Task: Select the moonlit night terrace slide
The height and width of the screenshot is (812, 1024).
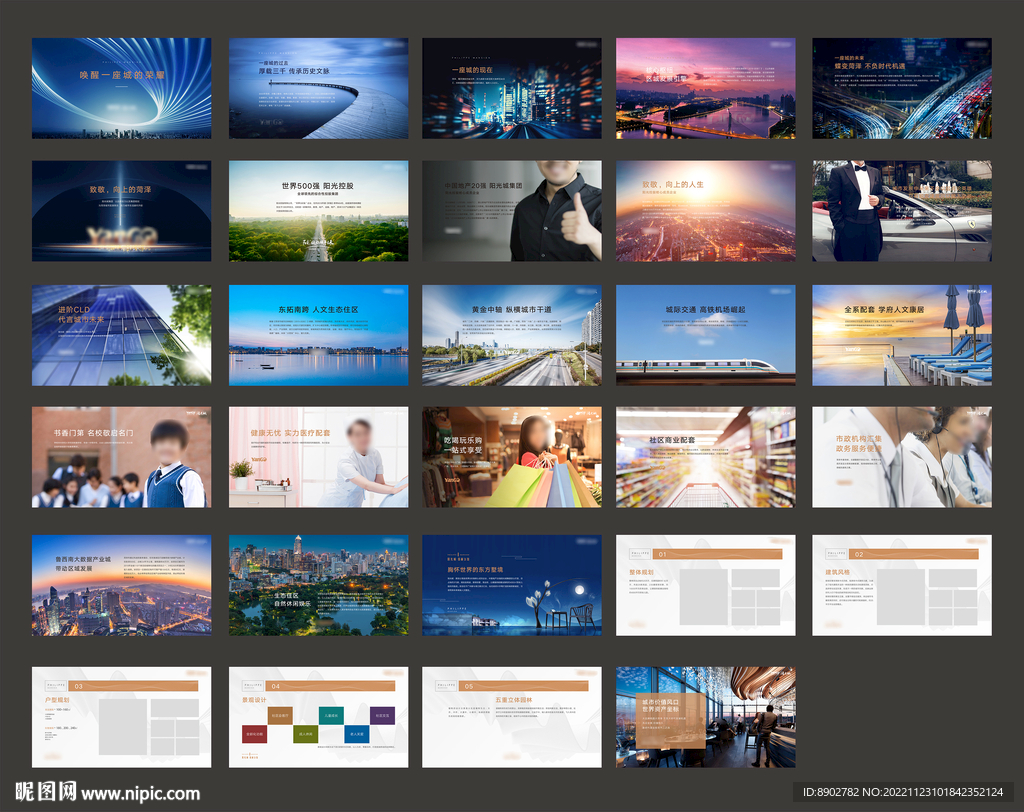Action: point(511,585)
